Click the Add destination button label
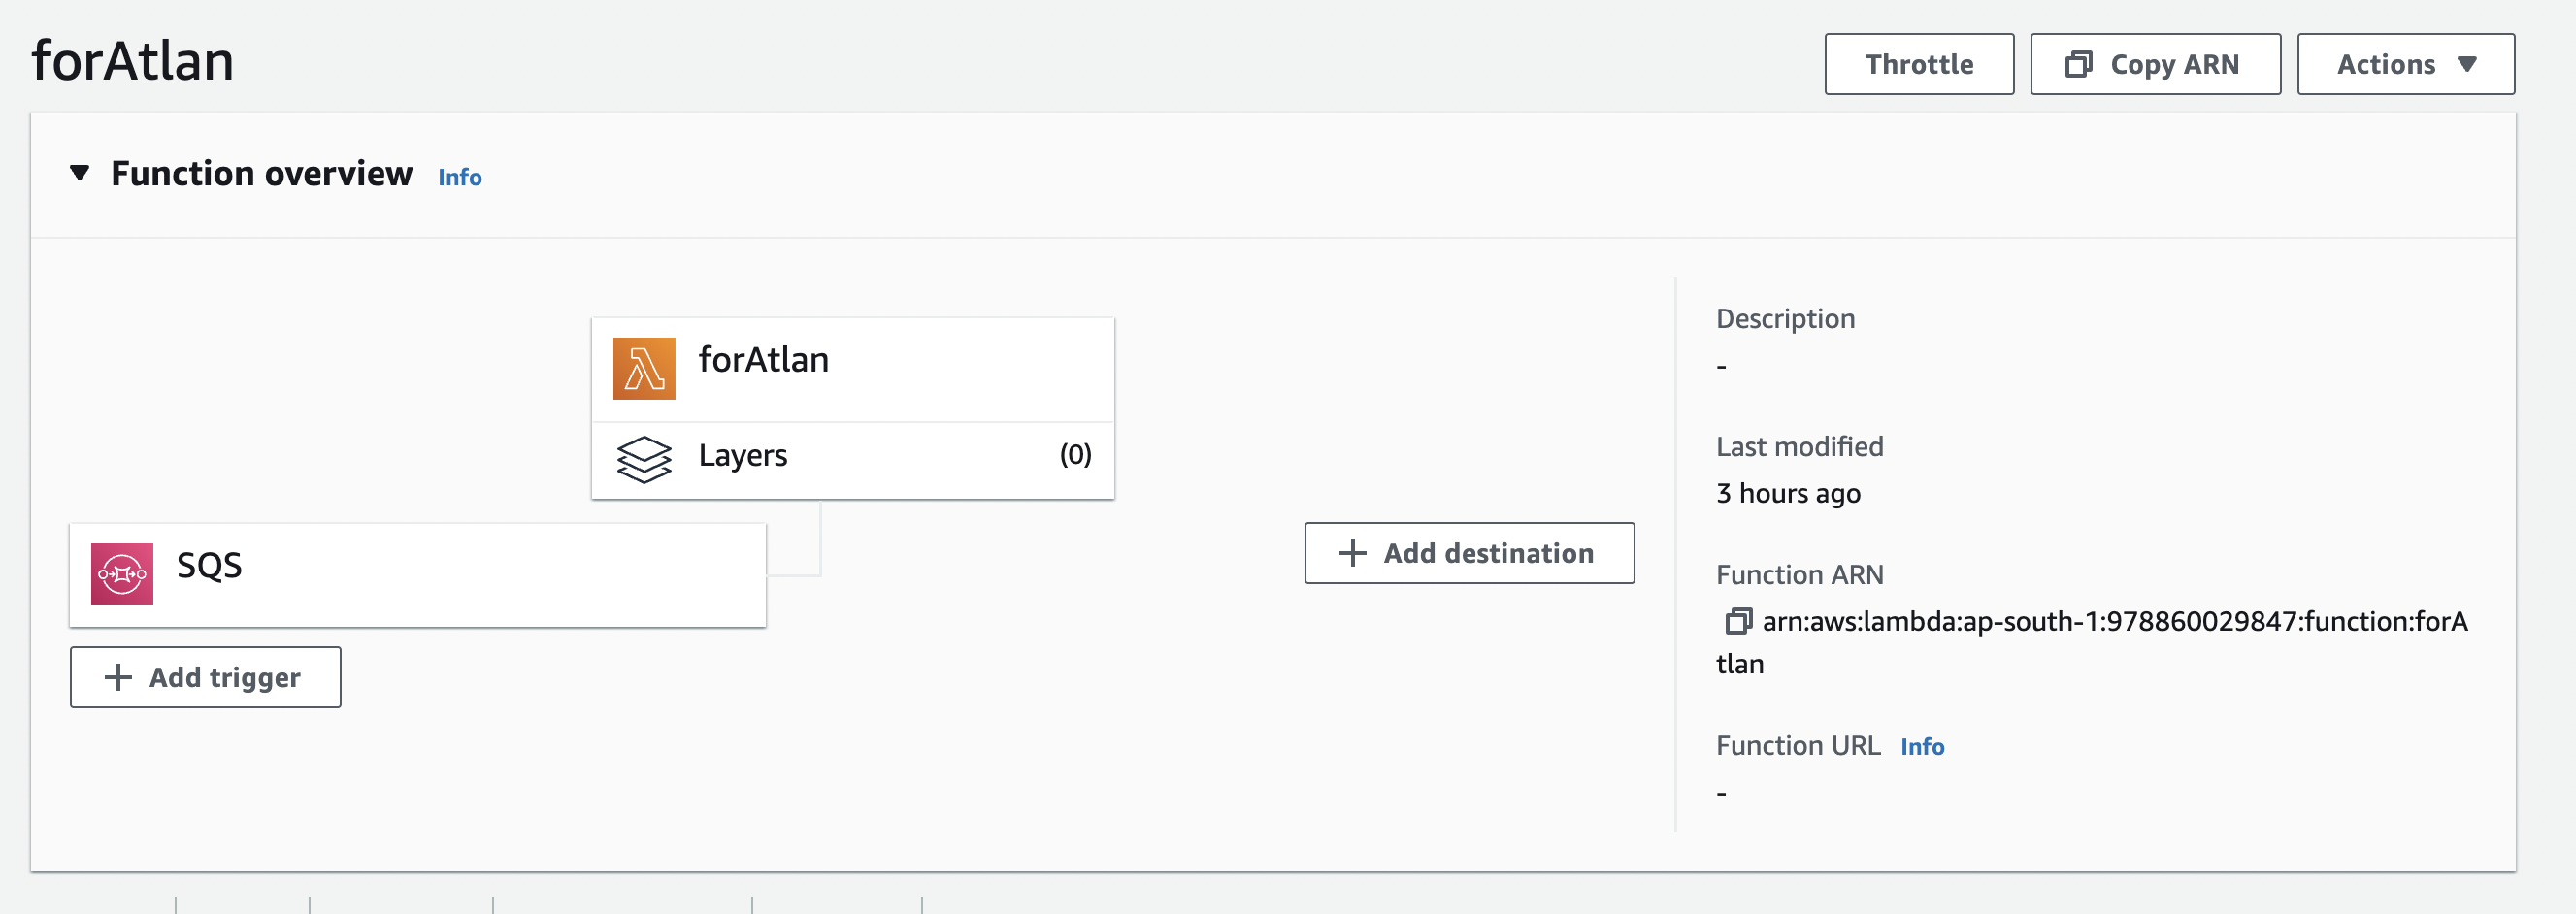Screen dimensions: 2576x914 [x=1488, y=553]
